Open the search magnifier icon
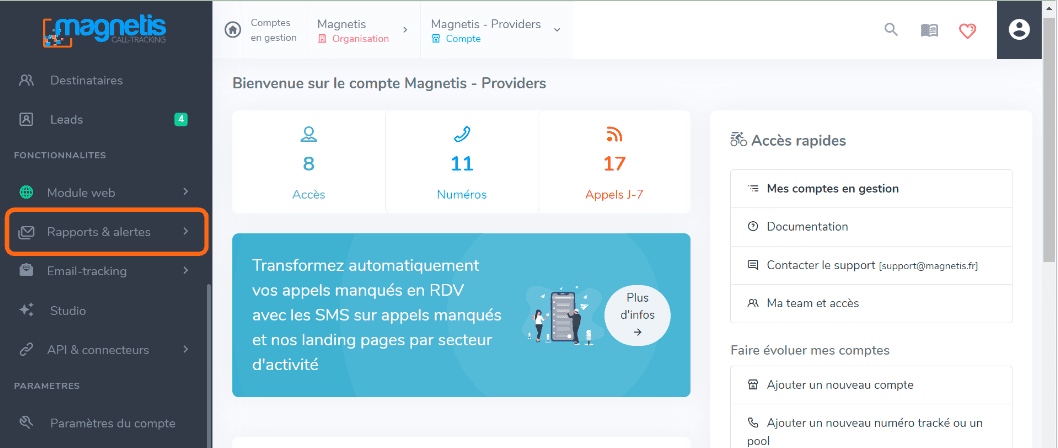 click(891, 30)
